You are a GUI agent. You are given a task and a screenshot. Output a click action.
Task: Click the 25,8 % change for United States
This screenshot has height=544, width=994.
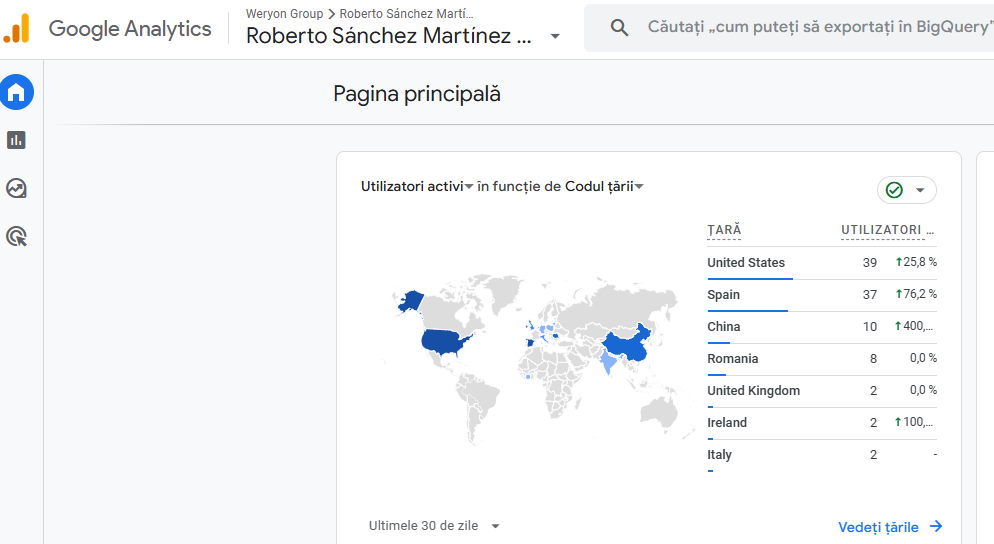916,262
